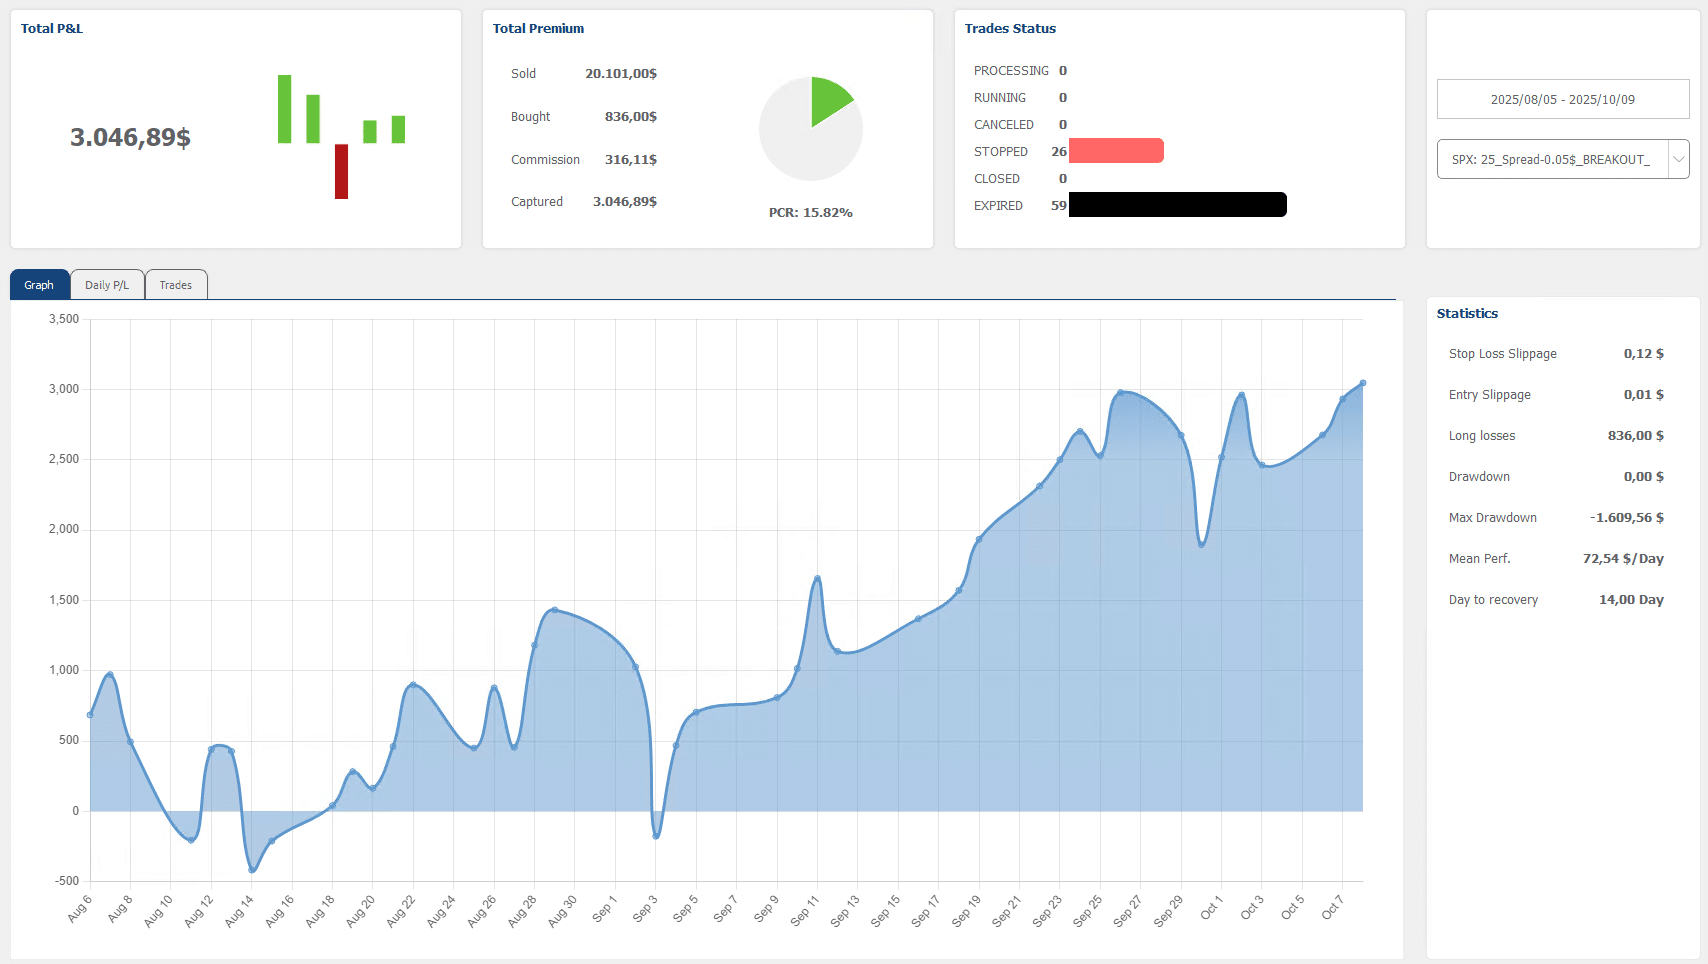The height and width of the screenshot is (964, 1708).
Task: Switch to the Daily P/L tab
Action: tap(107, 285)
